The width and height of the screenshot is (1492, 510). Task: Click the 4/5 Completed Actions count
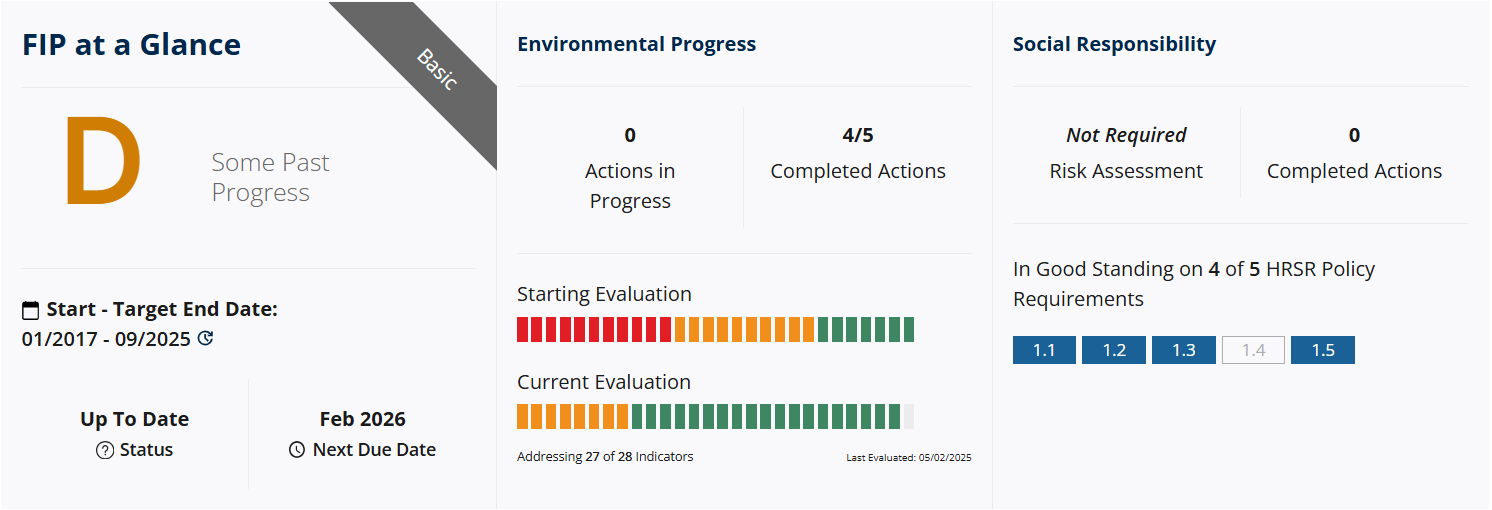tap(858, 135)
